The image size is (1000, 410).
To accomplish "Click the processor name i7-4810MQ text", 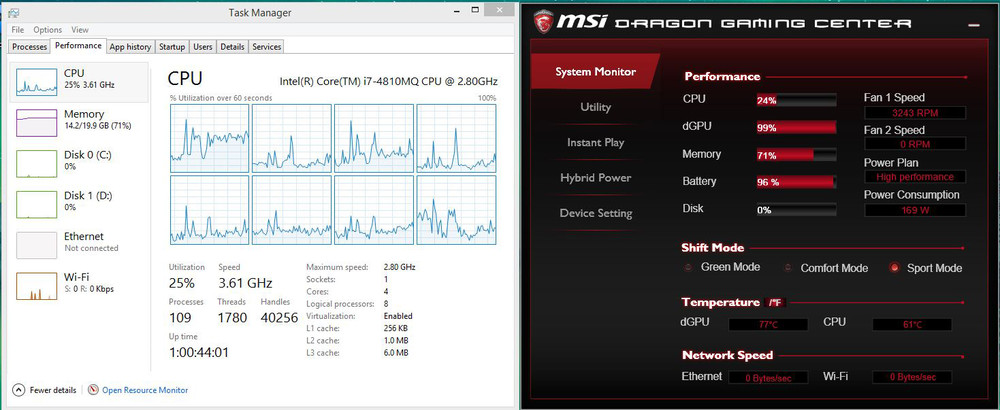I will [388, 82].
